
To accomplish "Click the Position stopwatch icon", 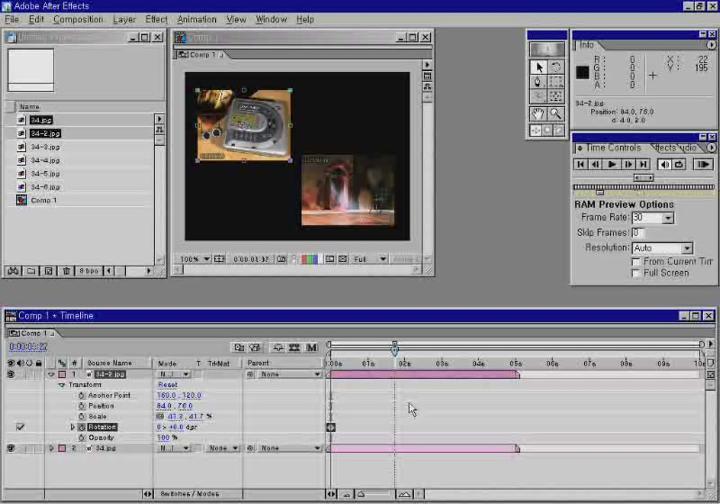I will pos(82,406).
